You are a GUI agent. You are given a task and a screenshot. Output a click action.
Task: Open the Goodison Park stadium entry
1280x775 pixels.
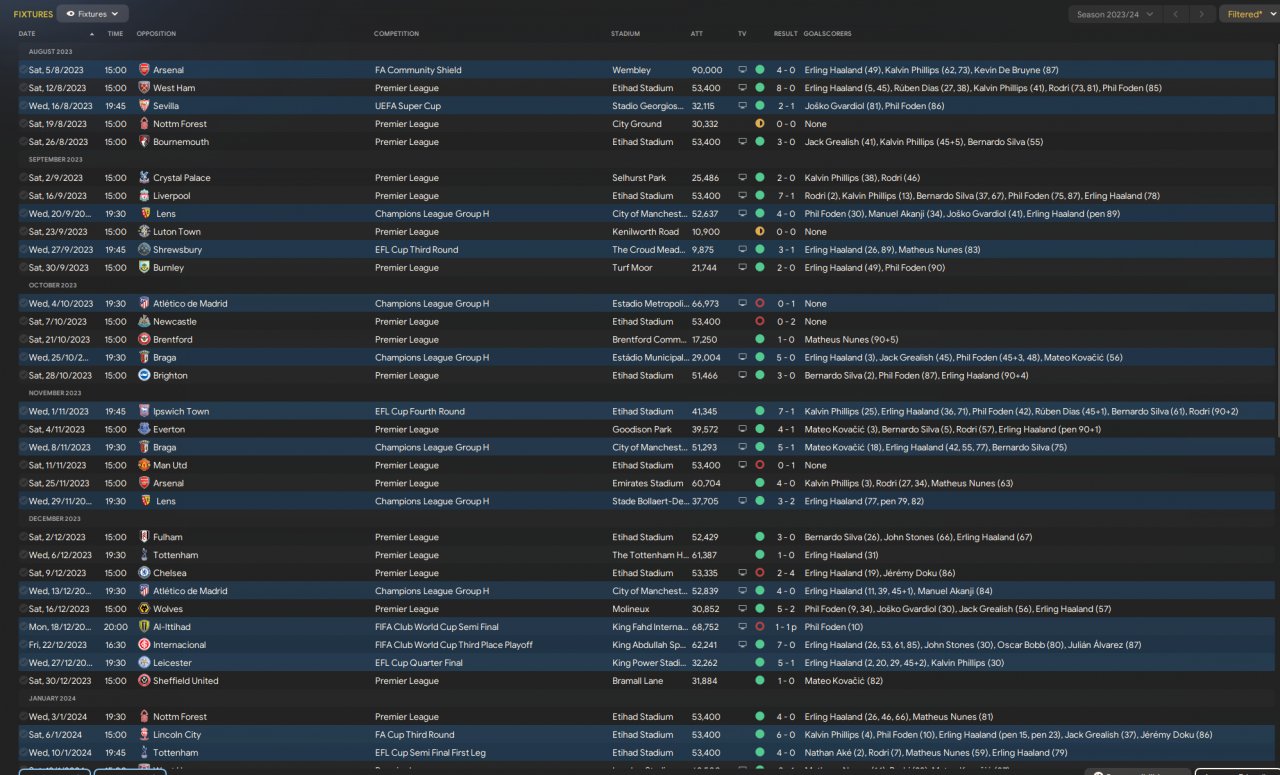click(641, 430)
